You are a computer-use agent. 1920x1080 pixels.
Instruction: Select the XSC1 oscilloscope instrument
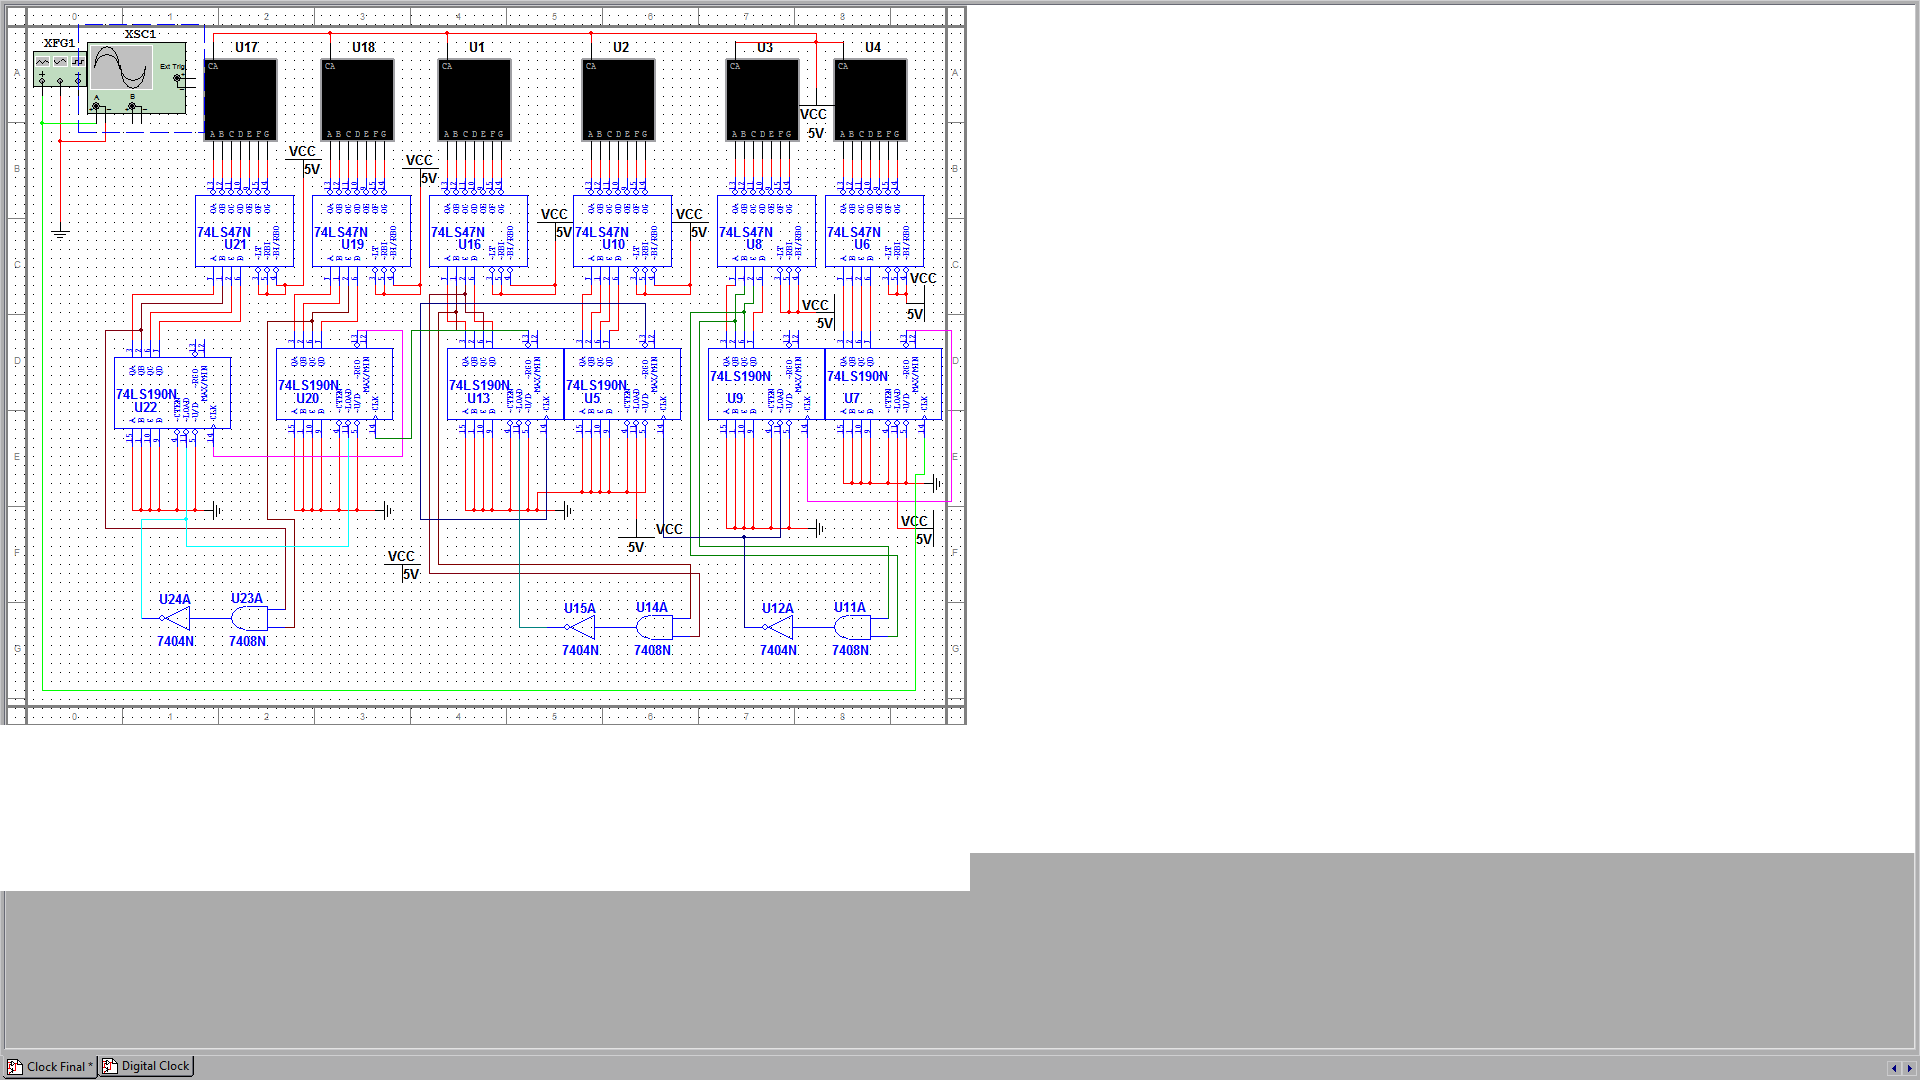136,78
